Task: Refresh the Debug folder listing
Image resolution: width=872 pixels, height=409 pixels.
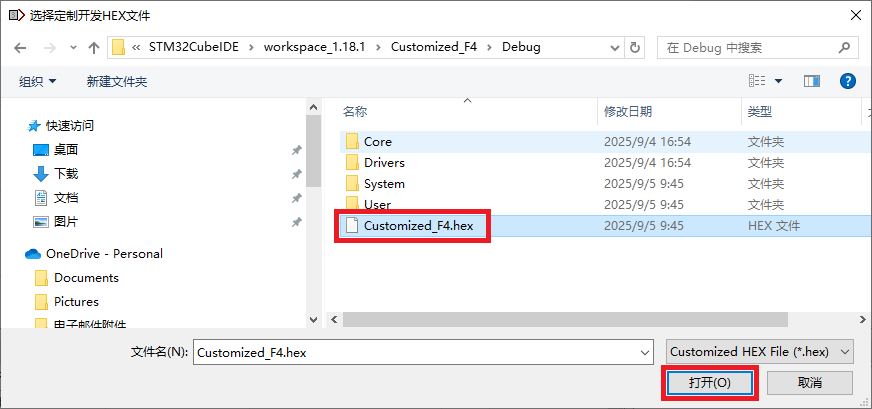Action: [x=636, y=47]
